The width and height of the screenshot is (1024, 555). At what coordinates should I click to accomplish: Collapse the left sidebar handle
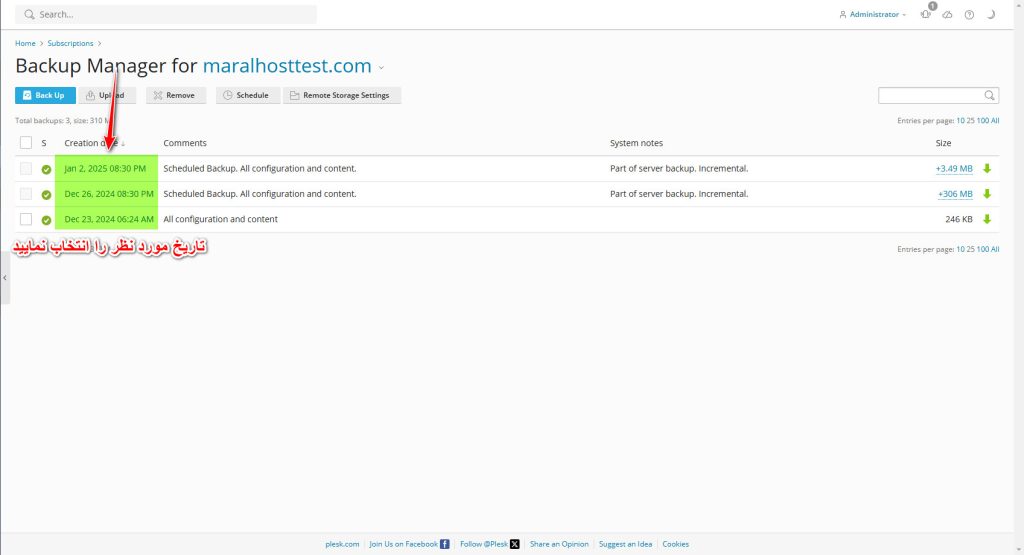(5, 278)
